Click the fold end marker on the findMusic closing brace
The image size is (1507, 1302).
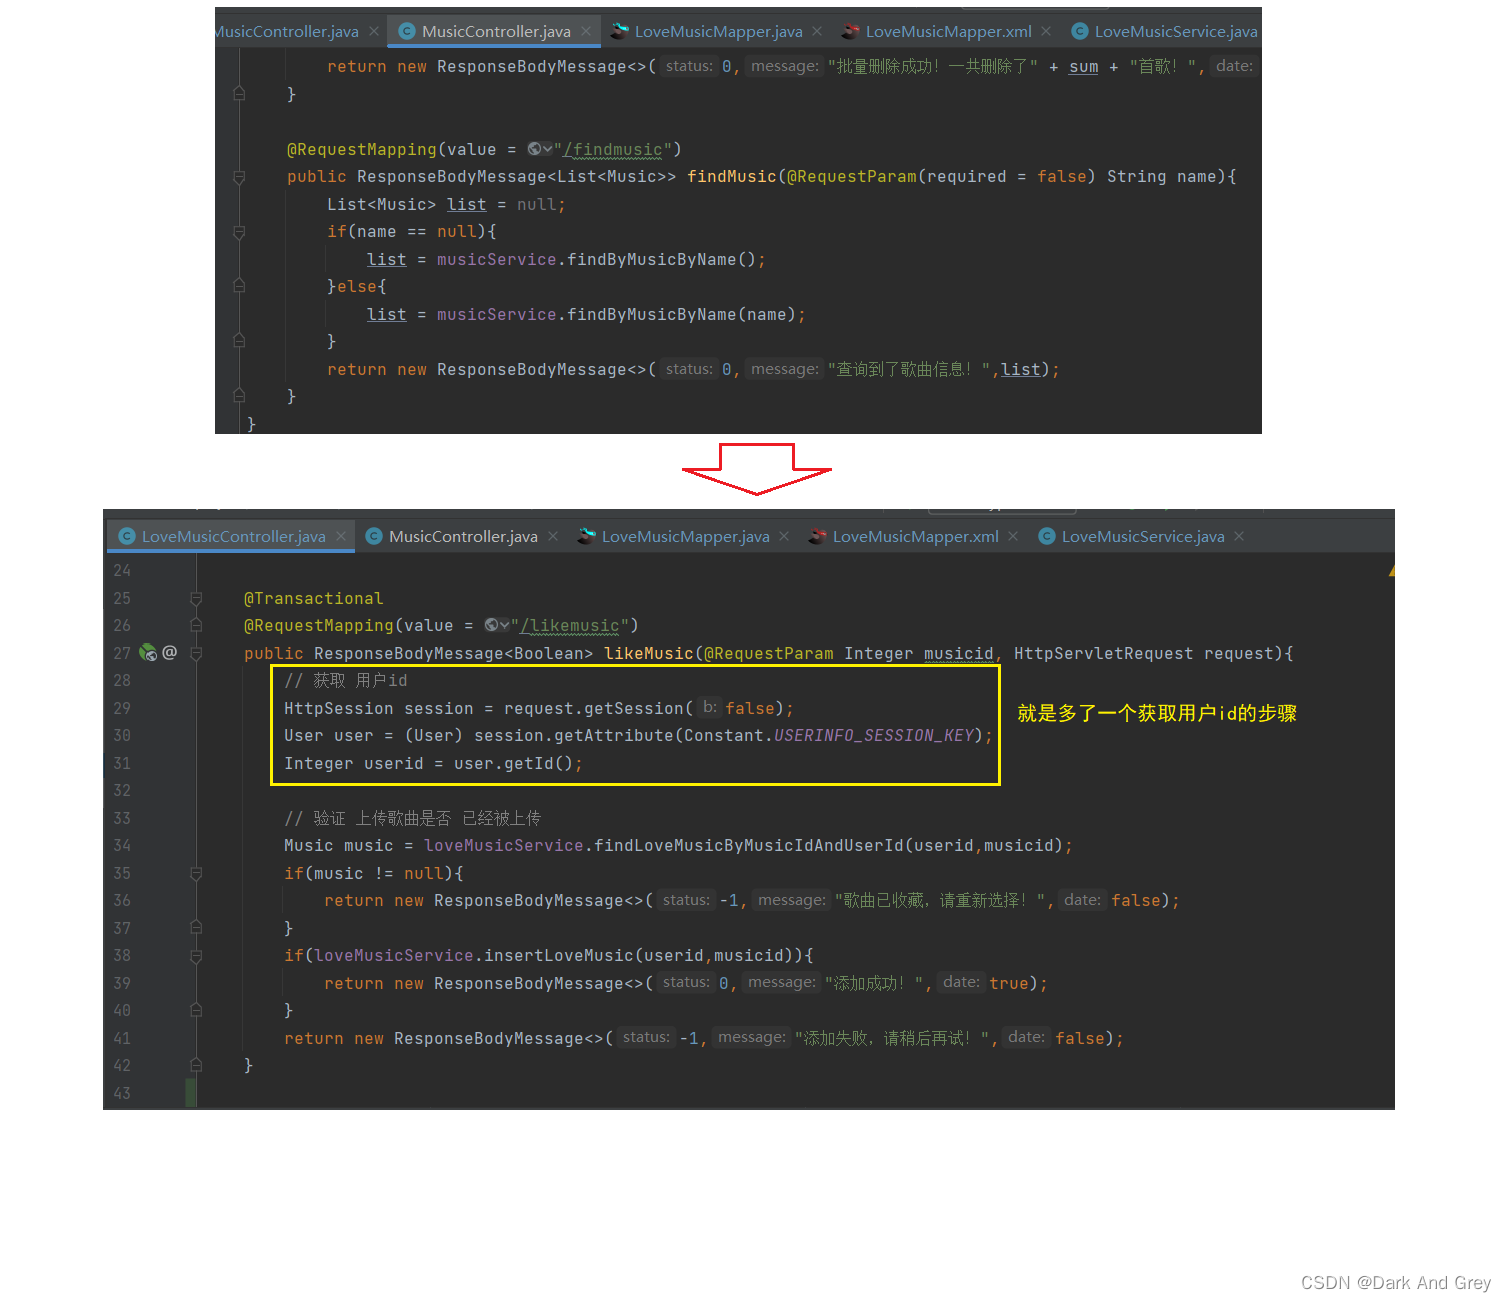click(x=239, y=396)
